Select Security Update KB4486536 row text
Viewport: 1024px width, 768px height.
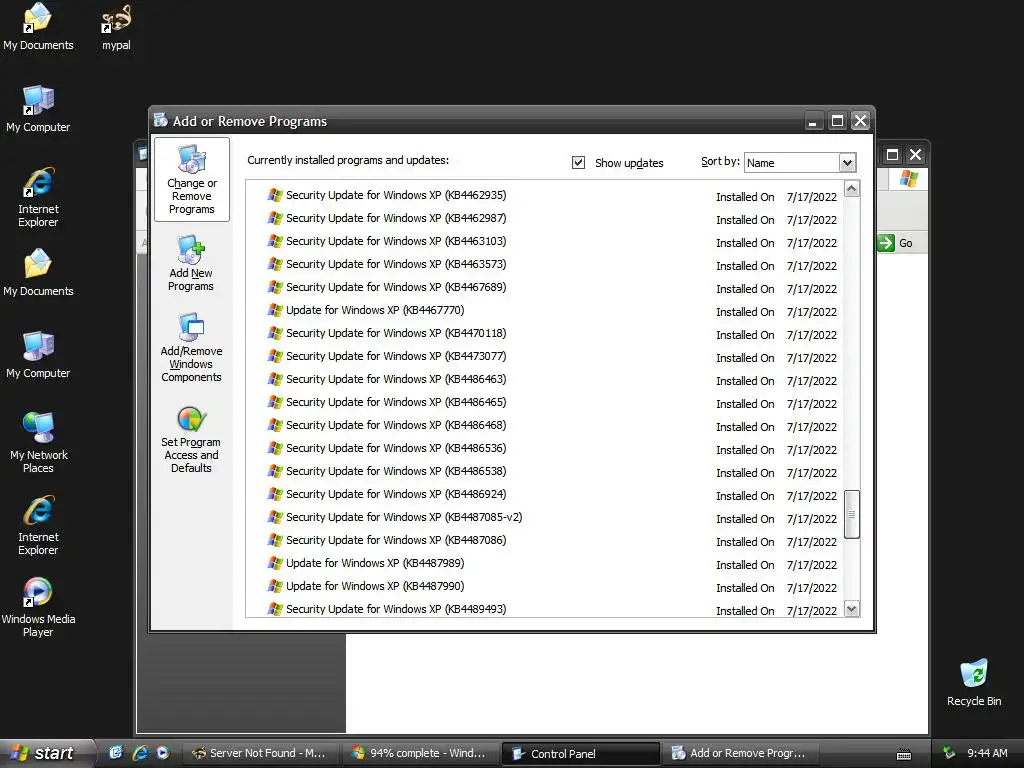click(x=396, y=448)
